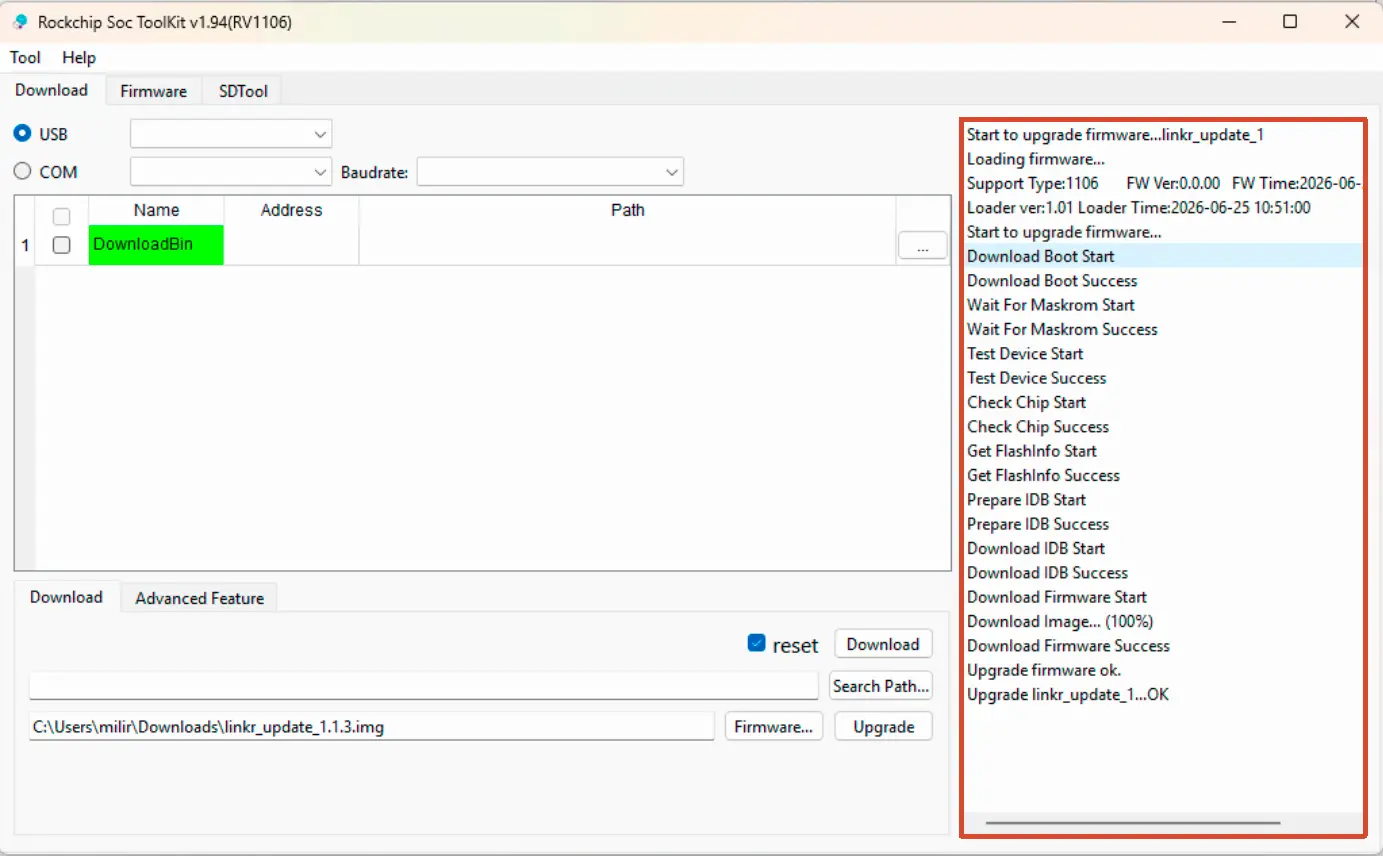
Task: Check the DownloadBin row checkbox
Action: [x=61, y=245]
